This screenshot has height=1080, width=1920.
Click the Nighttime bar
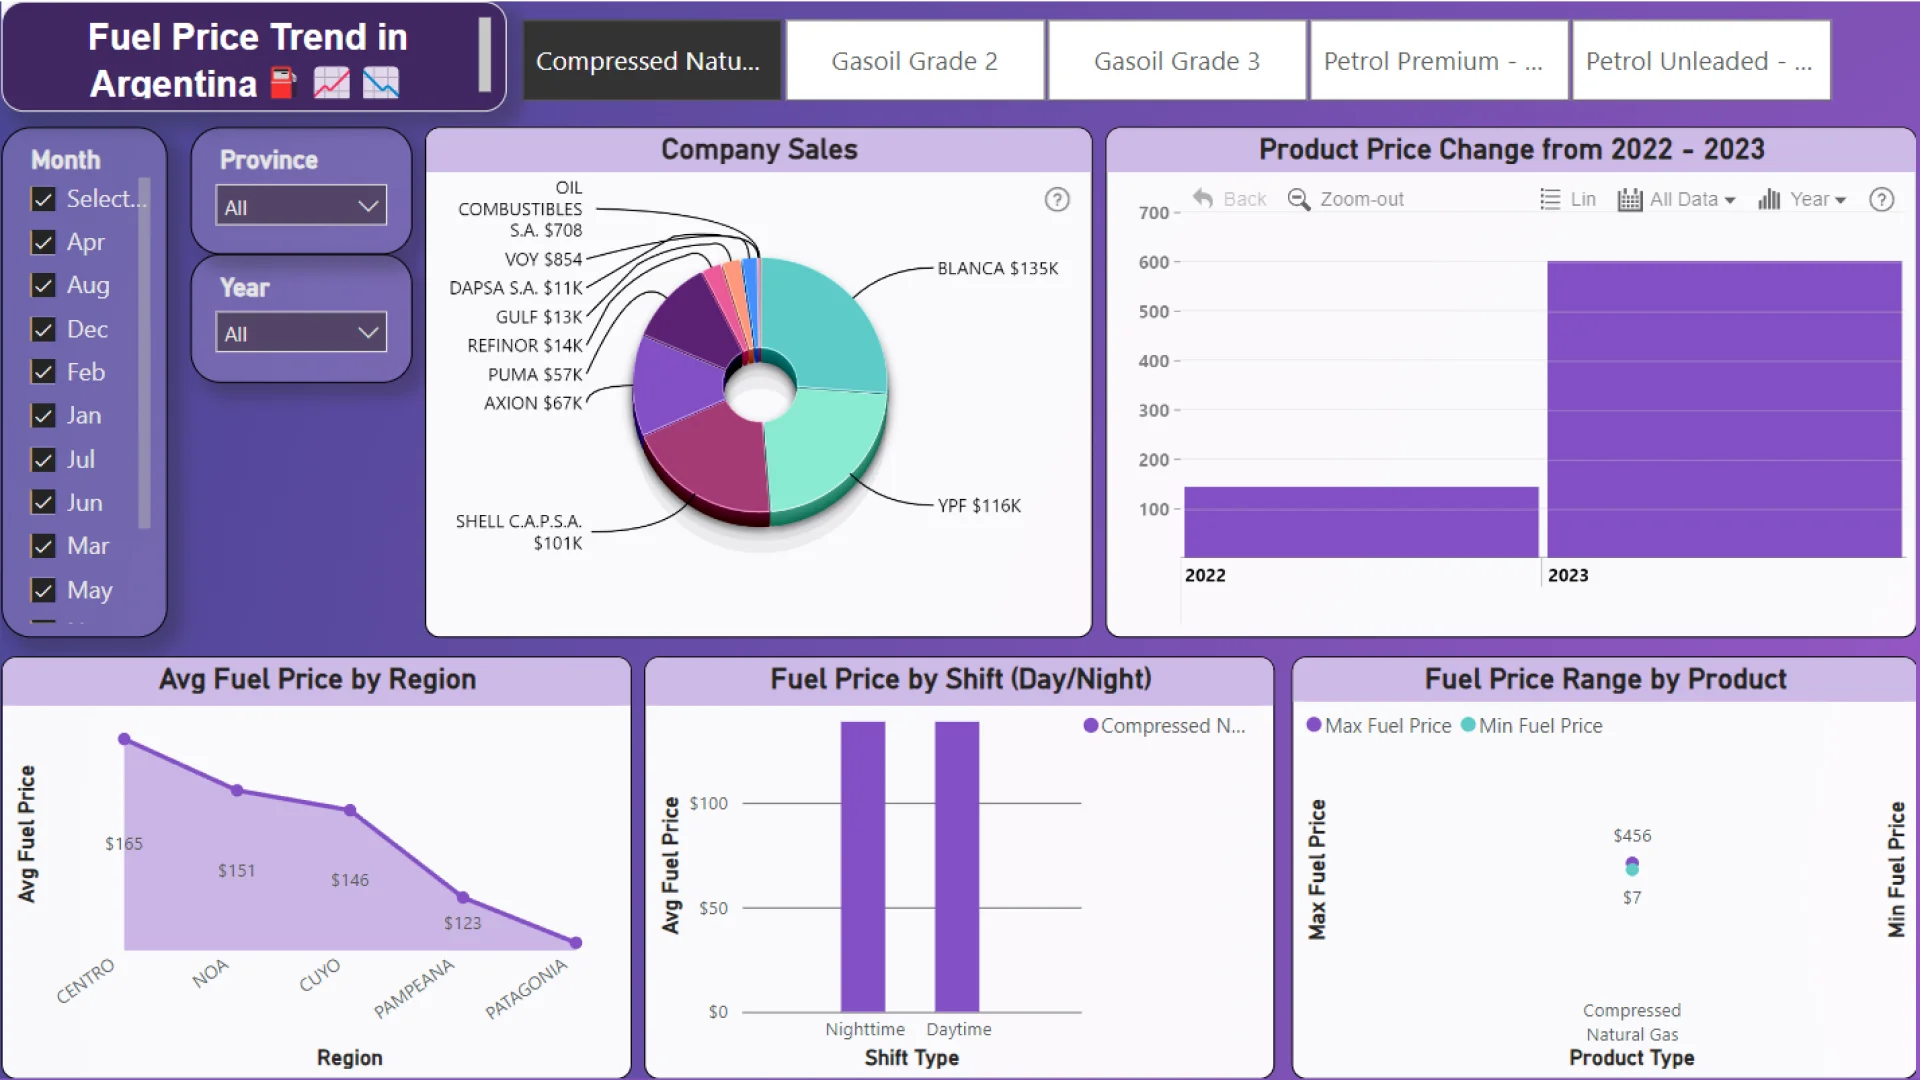pyautogui.click(x=863, y=866)
